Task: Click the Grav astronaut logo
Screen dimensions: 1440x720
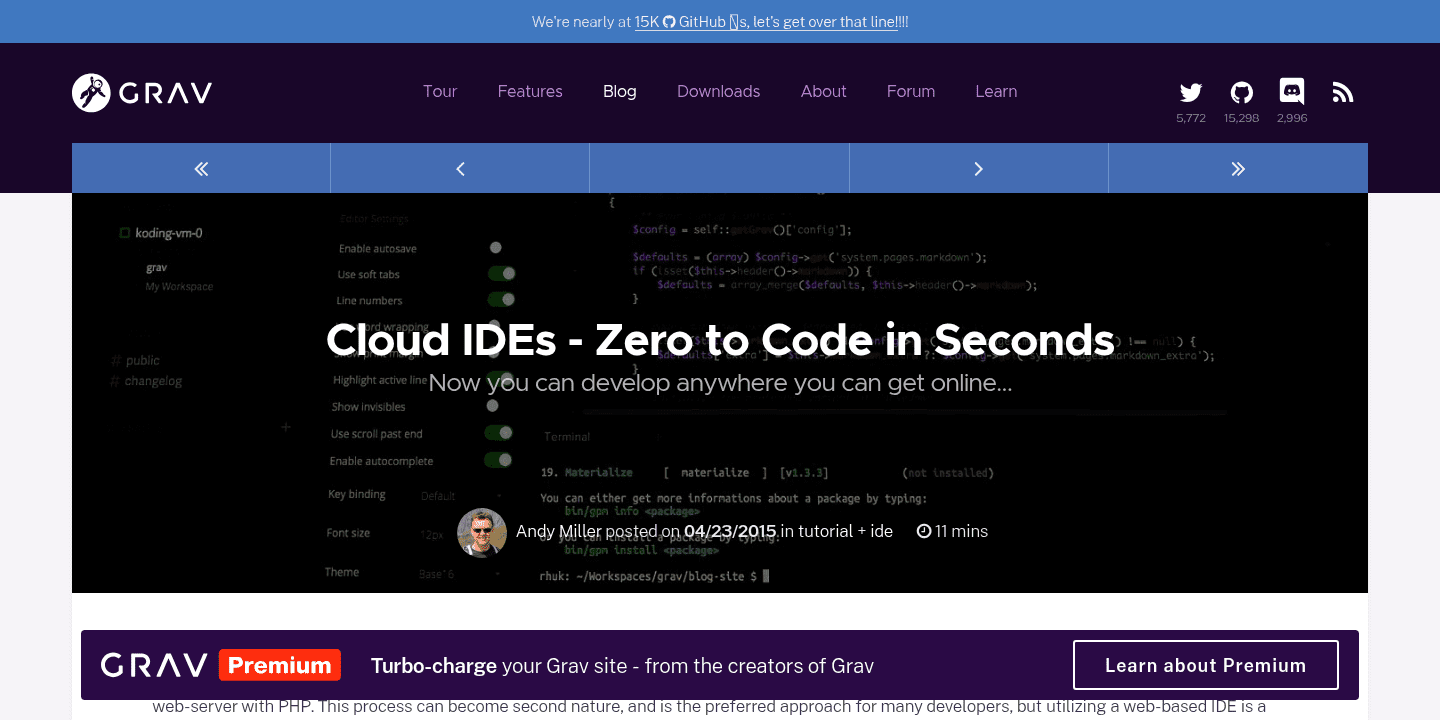Action: 91,92
